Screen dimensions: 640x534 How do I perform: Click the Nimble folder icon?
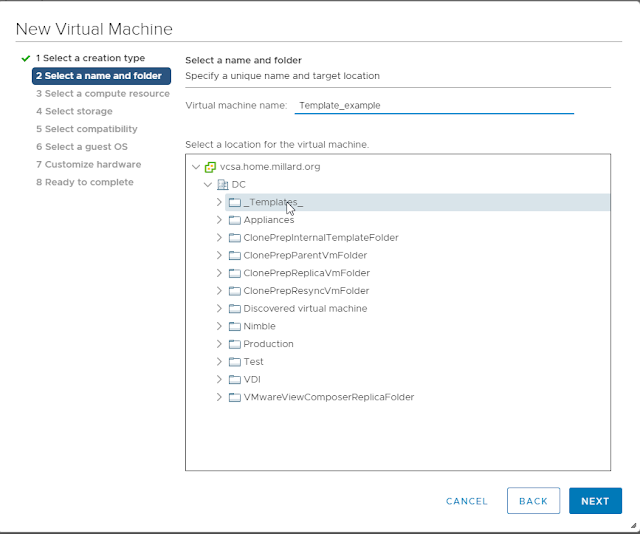pyautogui.click(x=235, y=326)
